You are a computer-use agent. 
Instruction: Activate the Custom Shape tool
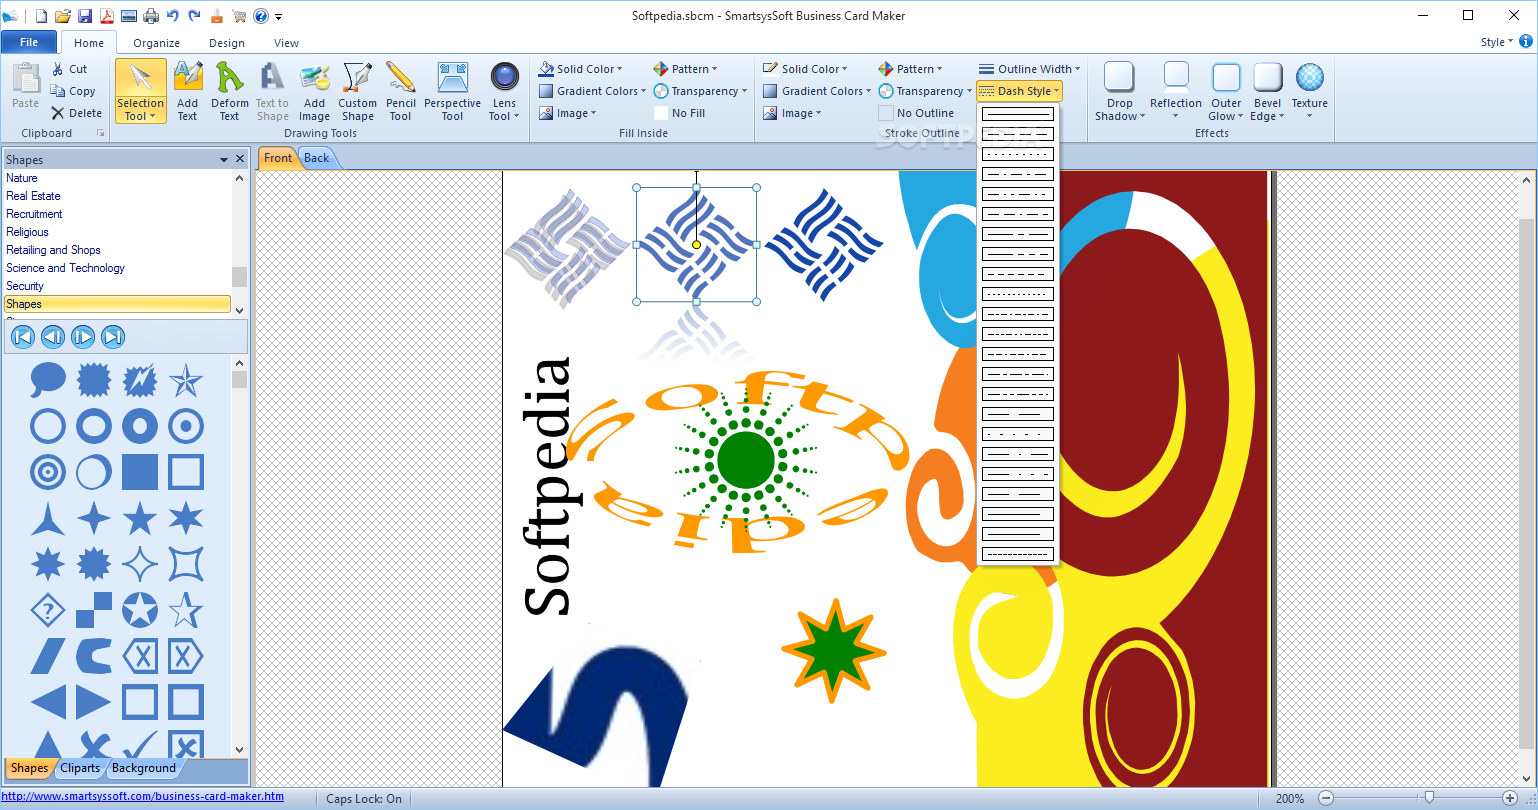tap(357, 91)
